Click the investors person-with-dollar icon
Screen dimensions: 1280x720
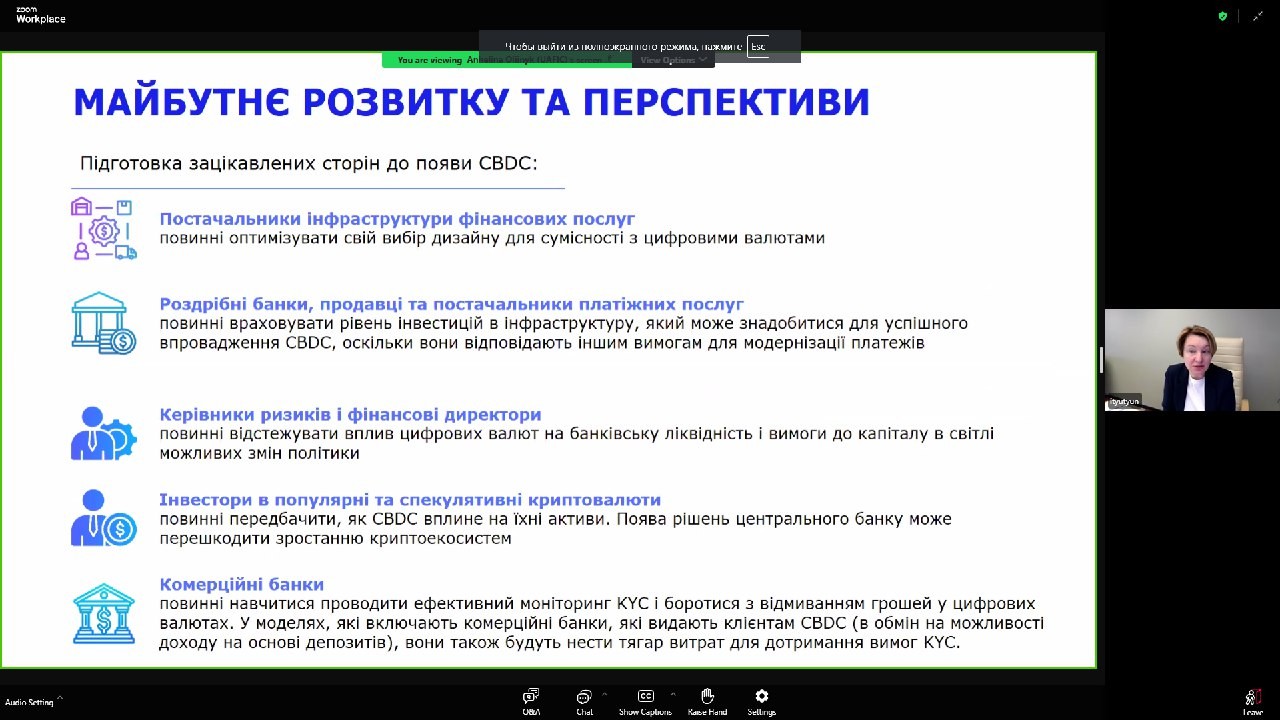pyautogui.click(x=103, y=518)
